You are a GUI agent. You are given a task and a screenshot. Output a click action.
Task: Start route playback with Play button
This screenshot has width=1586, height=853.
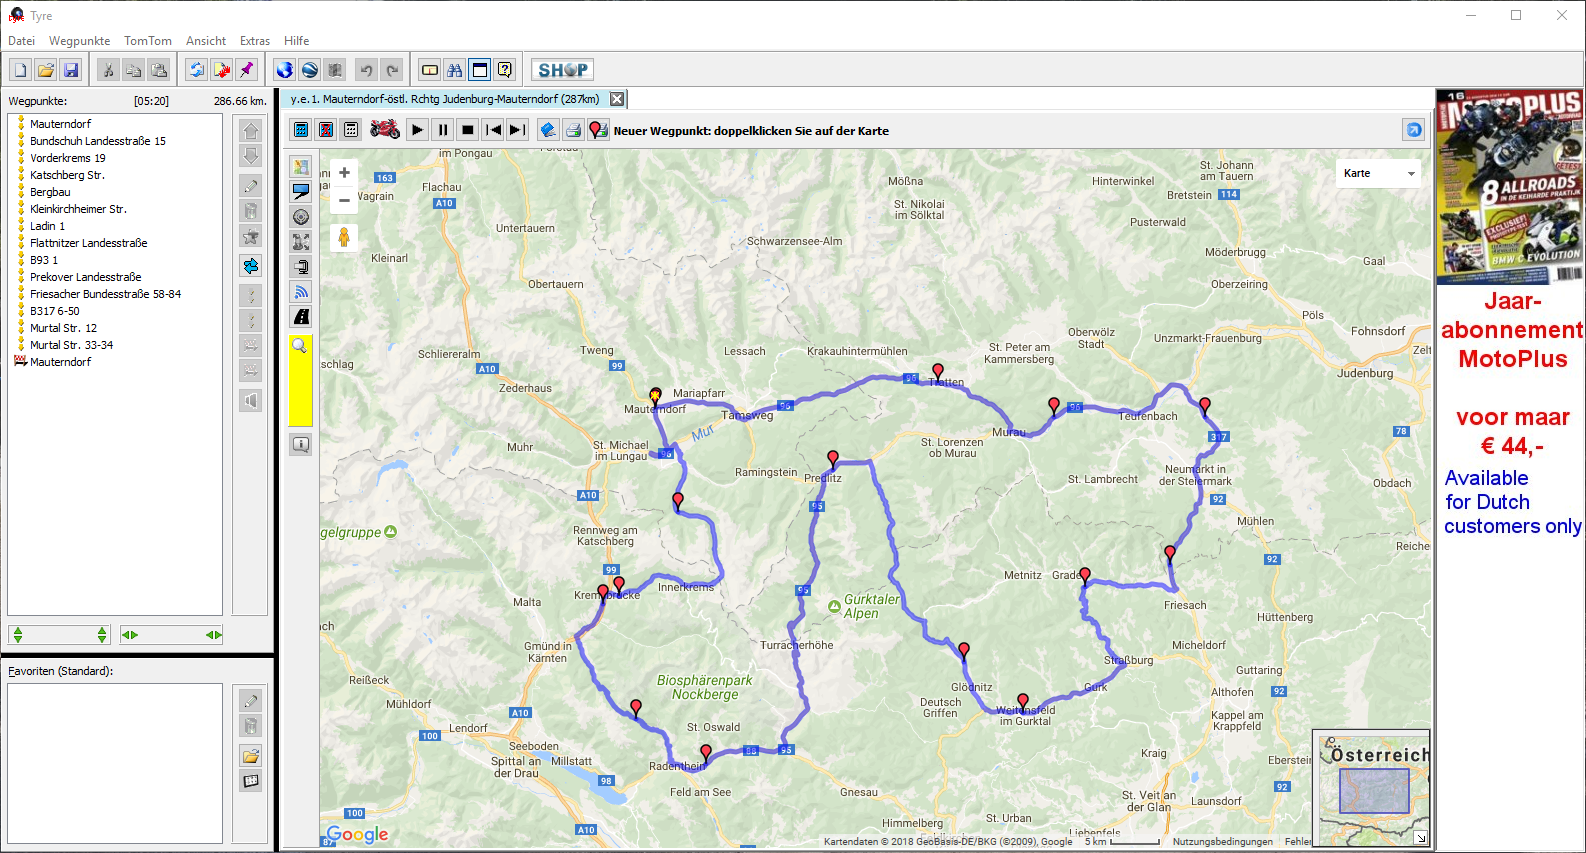[418, 130]
